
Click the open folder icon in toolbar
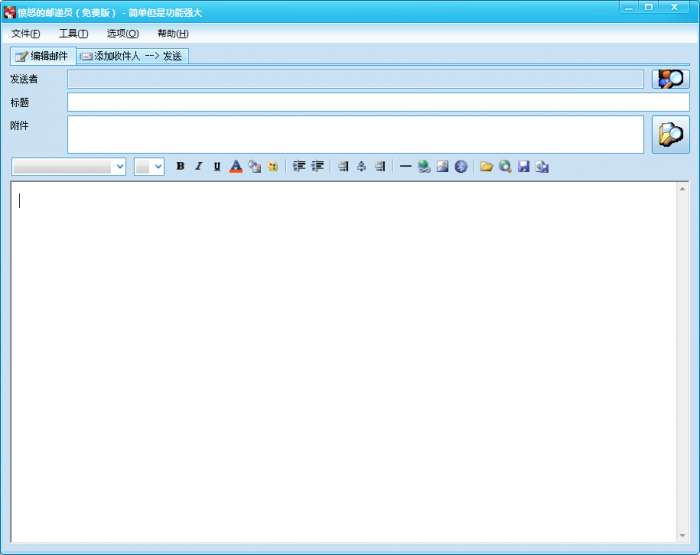[x=486, y=167]
